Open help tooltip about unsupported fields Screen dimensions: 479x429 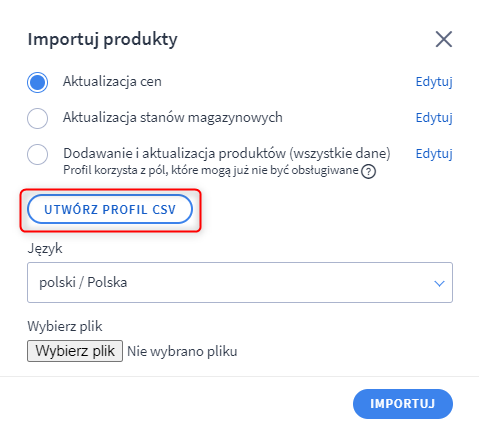coord(368,172)
